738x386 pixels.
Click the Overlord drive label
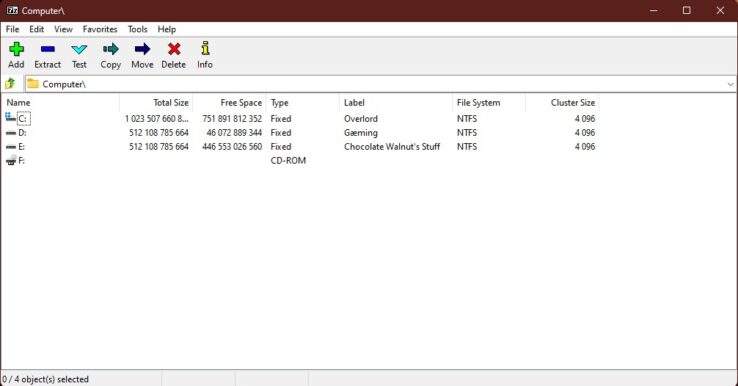pos(361,119)
